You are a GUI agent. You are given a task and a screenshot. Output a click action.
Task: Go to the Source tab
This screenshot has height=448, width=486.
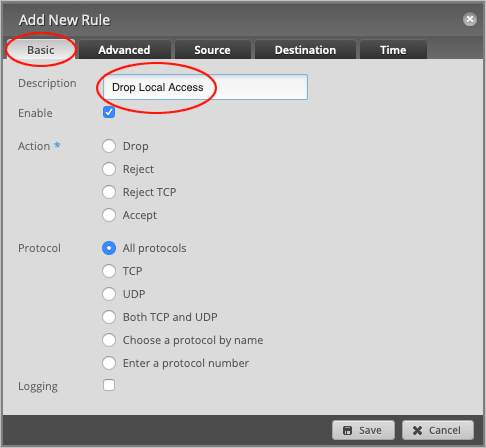point(212,50)
